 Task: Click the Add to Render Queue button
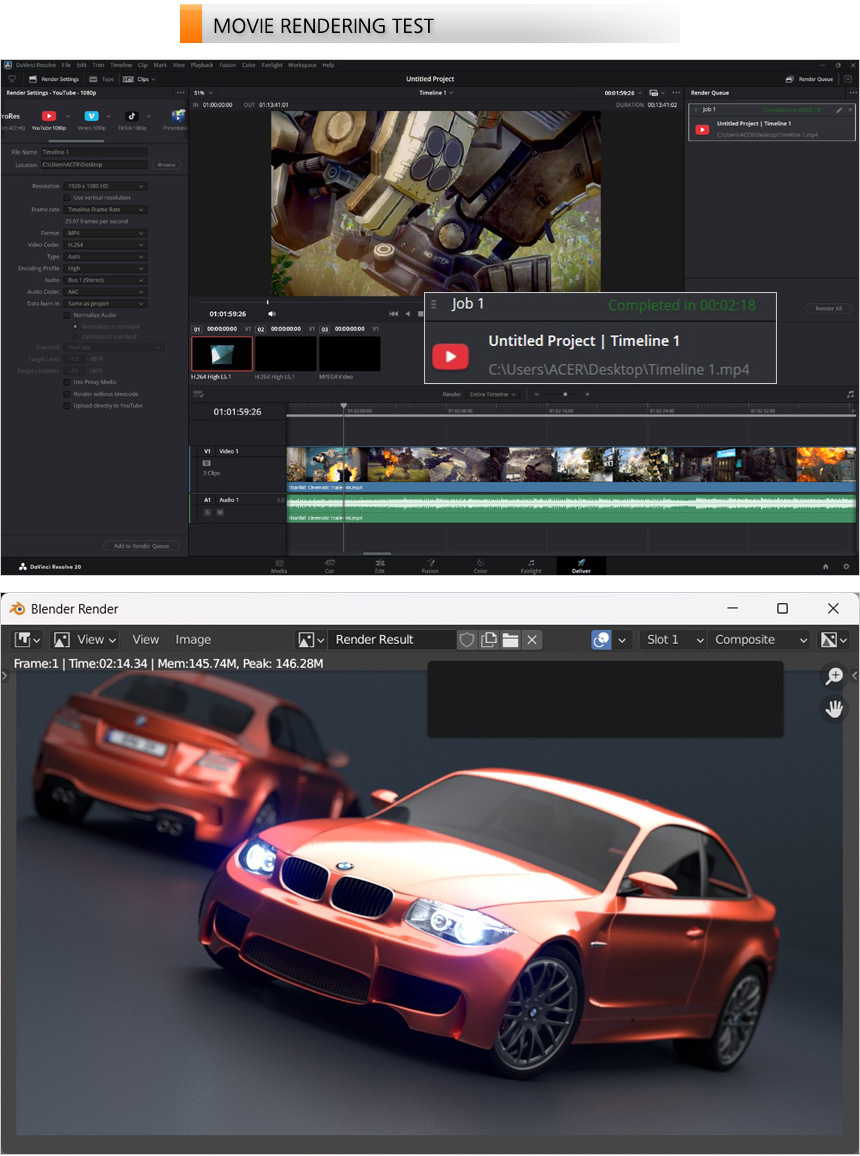(x=142, y=546)
